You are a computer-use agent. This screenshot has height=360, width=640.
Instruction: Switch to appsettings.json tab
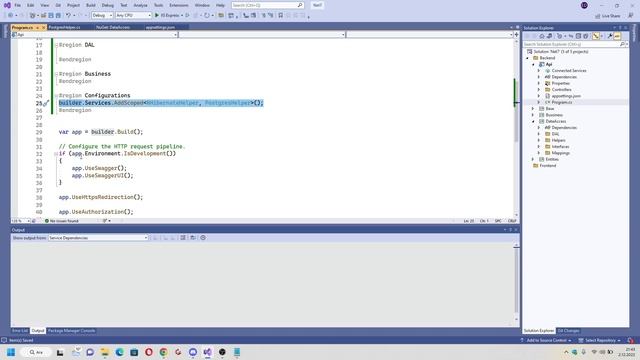[x=160, y=27]
